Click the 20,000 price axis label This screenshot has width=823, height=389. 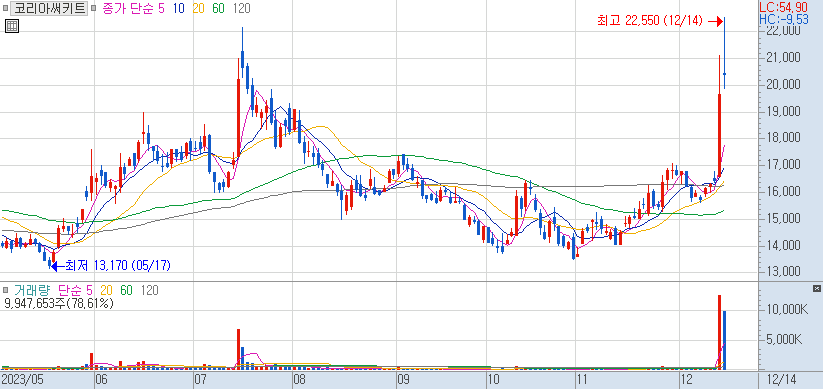pyautogui.click(x=783, y=85)
